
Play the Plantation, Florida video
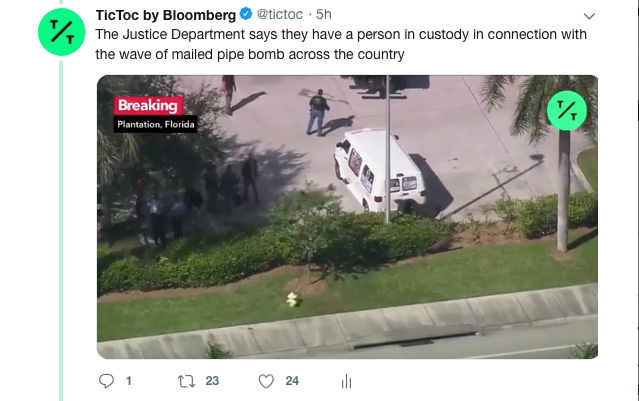(x=347, y=217)
